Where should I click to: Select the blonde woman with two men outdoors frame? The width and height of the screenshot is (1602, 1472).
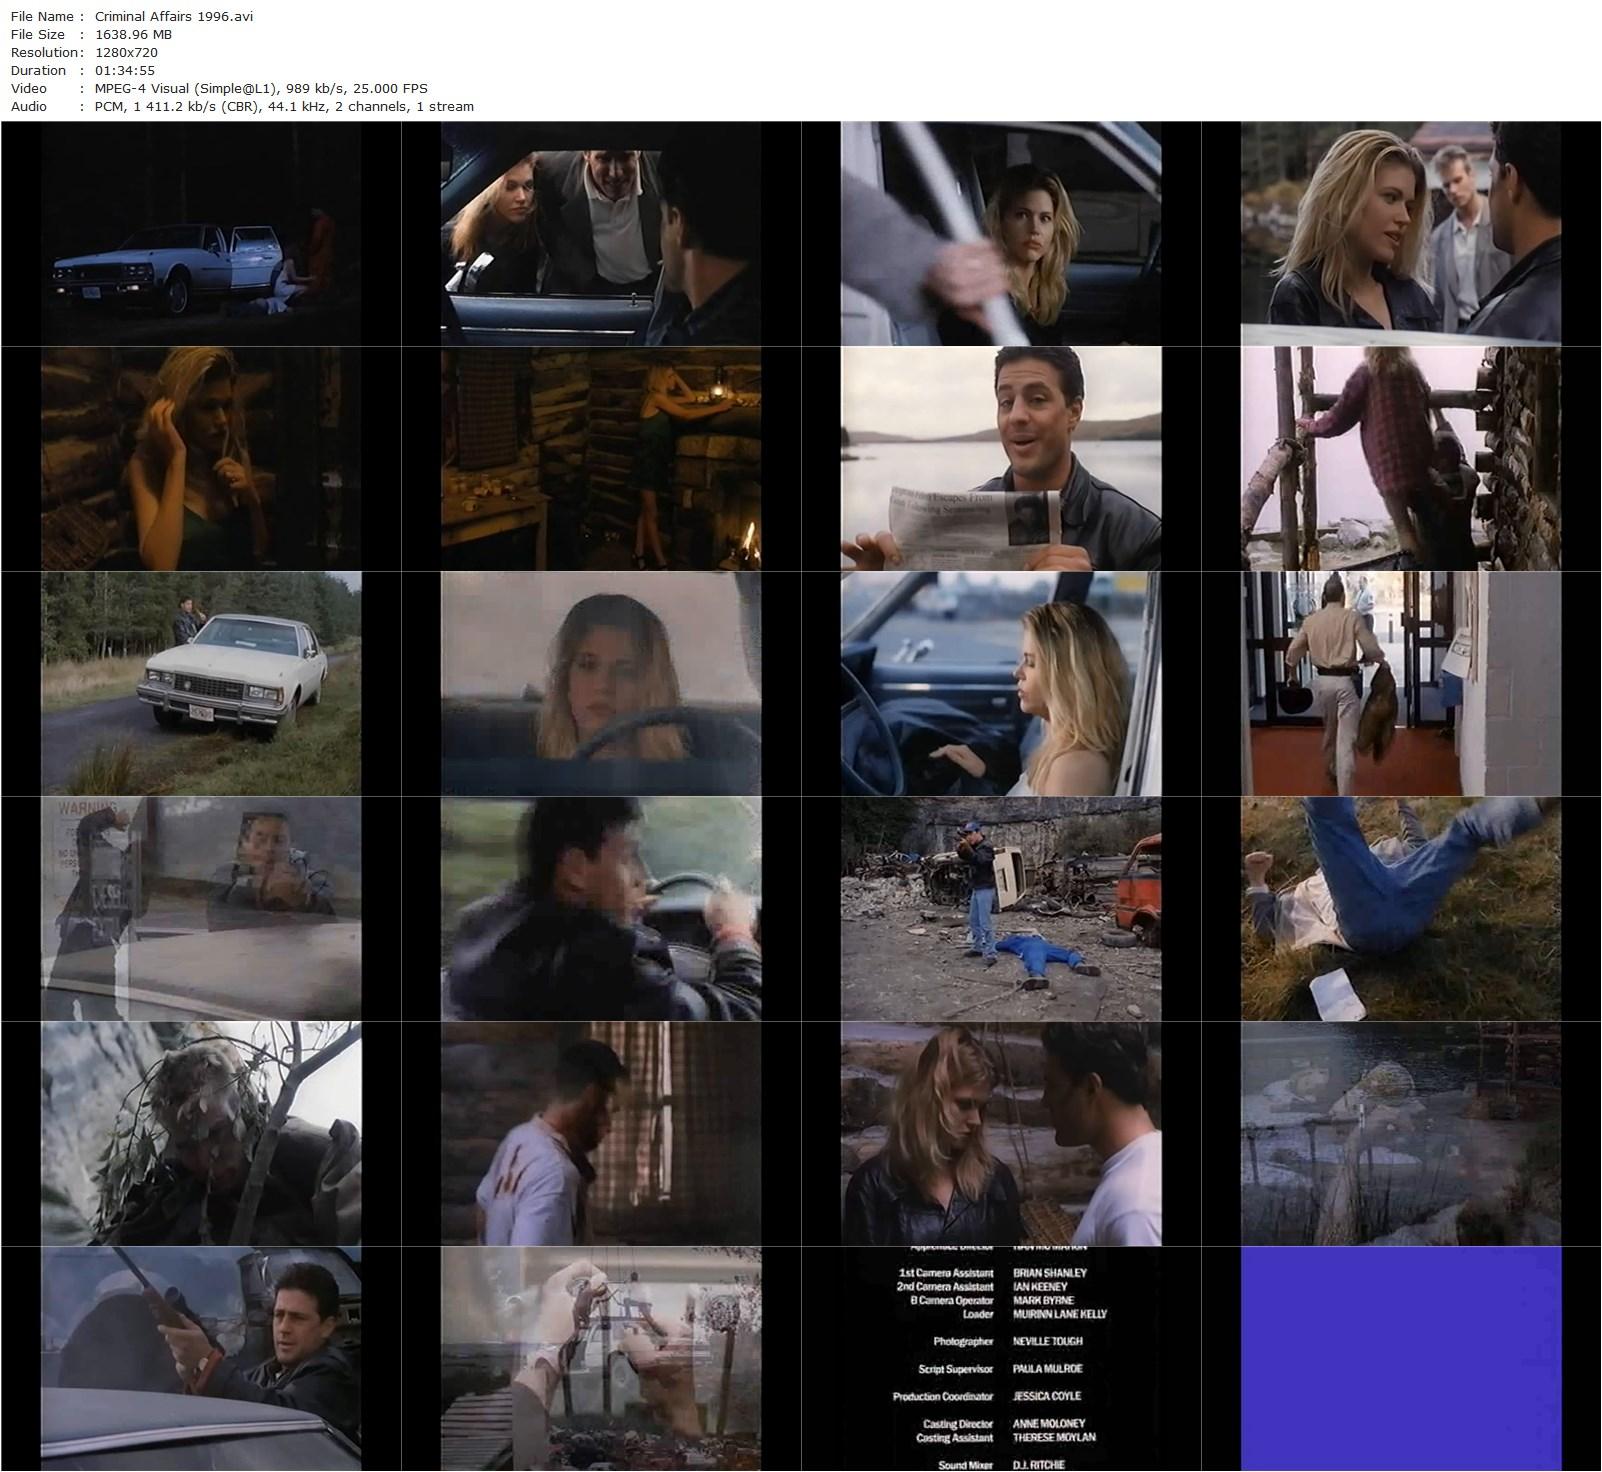pos(1401,234)
